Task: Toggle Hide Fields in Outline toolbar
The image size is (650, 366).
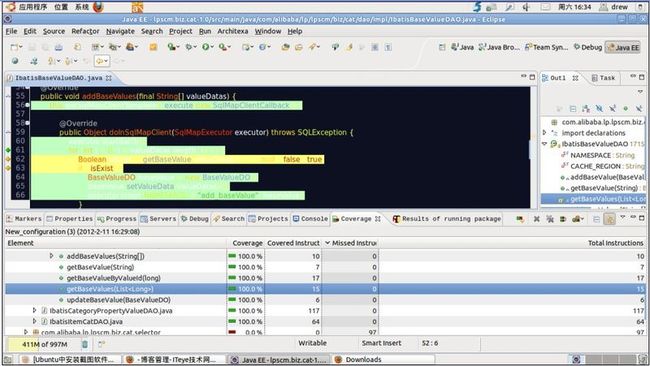Action: click(x=599, y=109)
